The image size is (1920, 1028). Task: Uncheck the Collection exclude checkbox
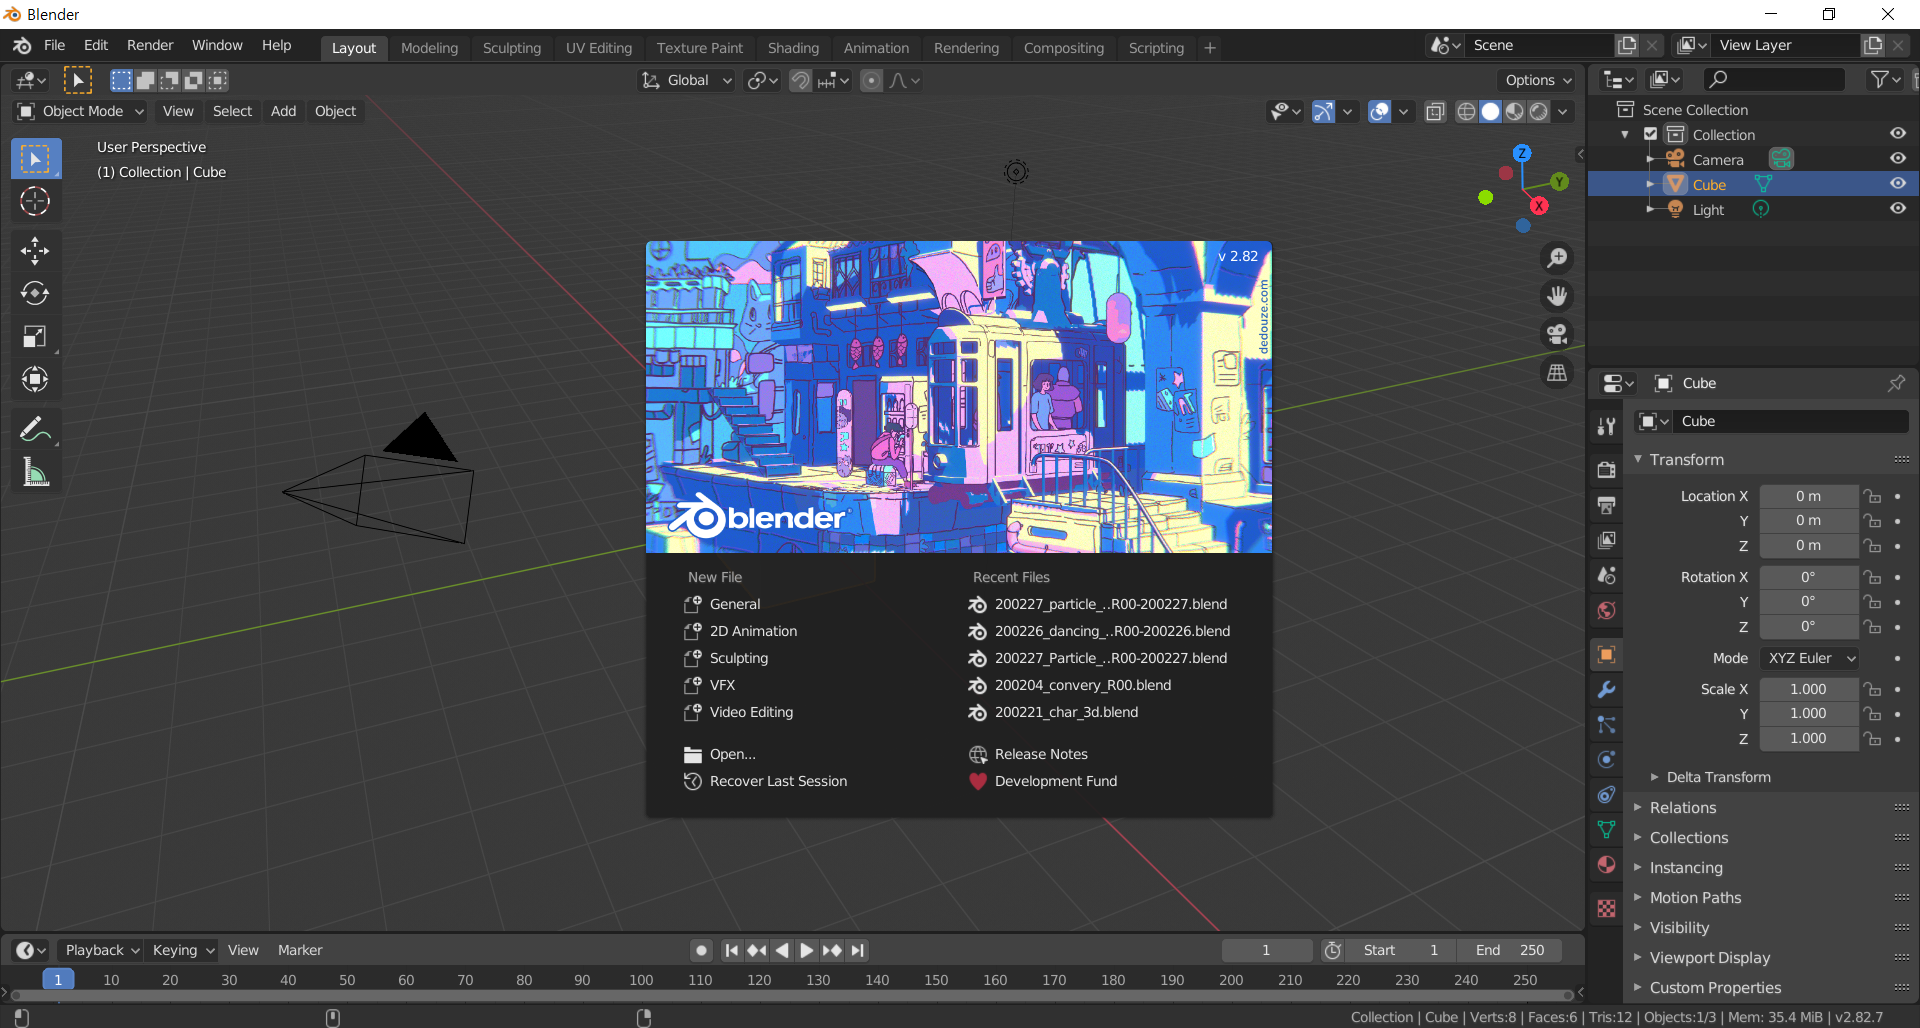tap(1651, 134)
